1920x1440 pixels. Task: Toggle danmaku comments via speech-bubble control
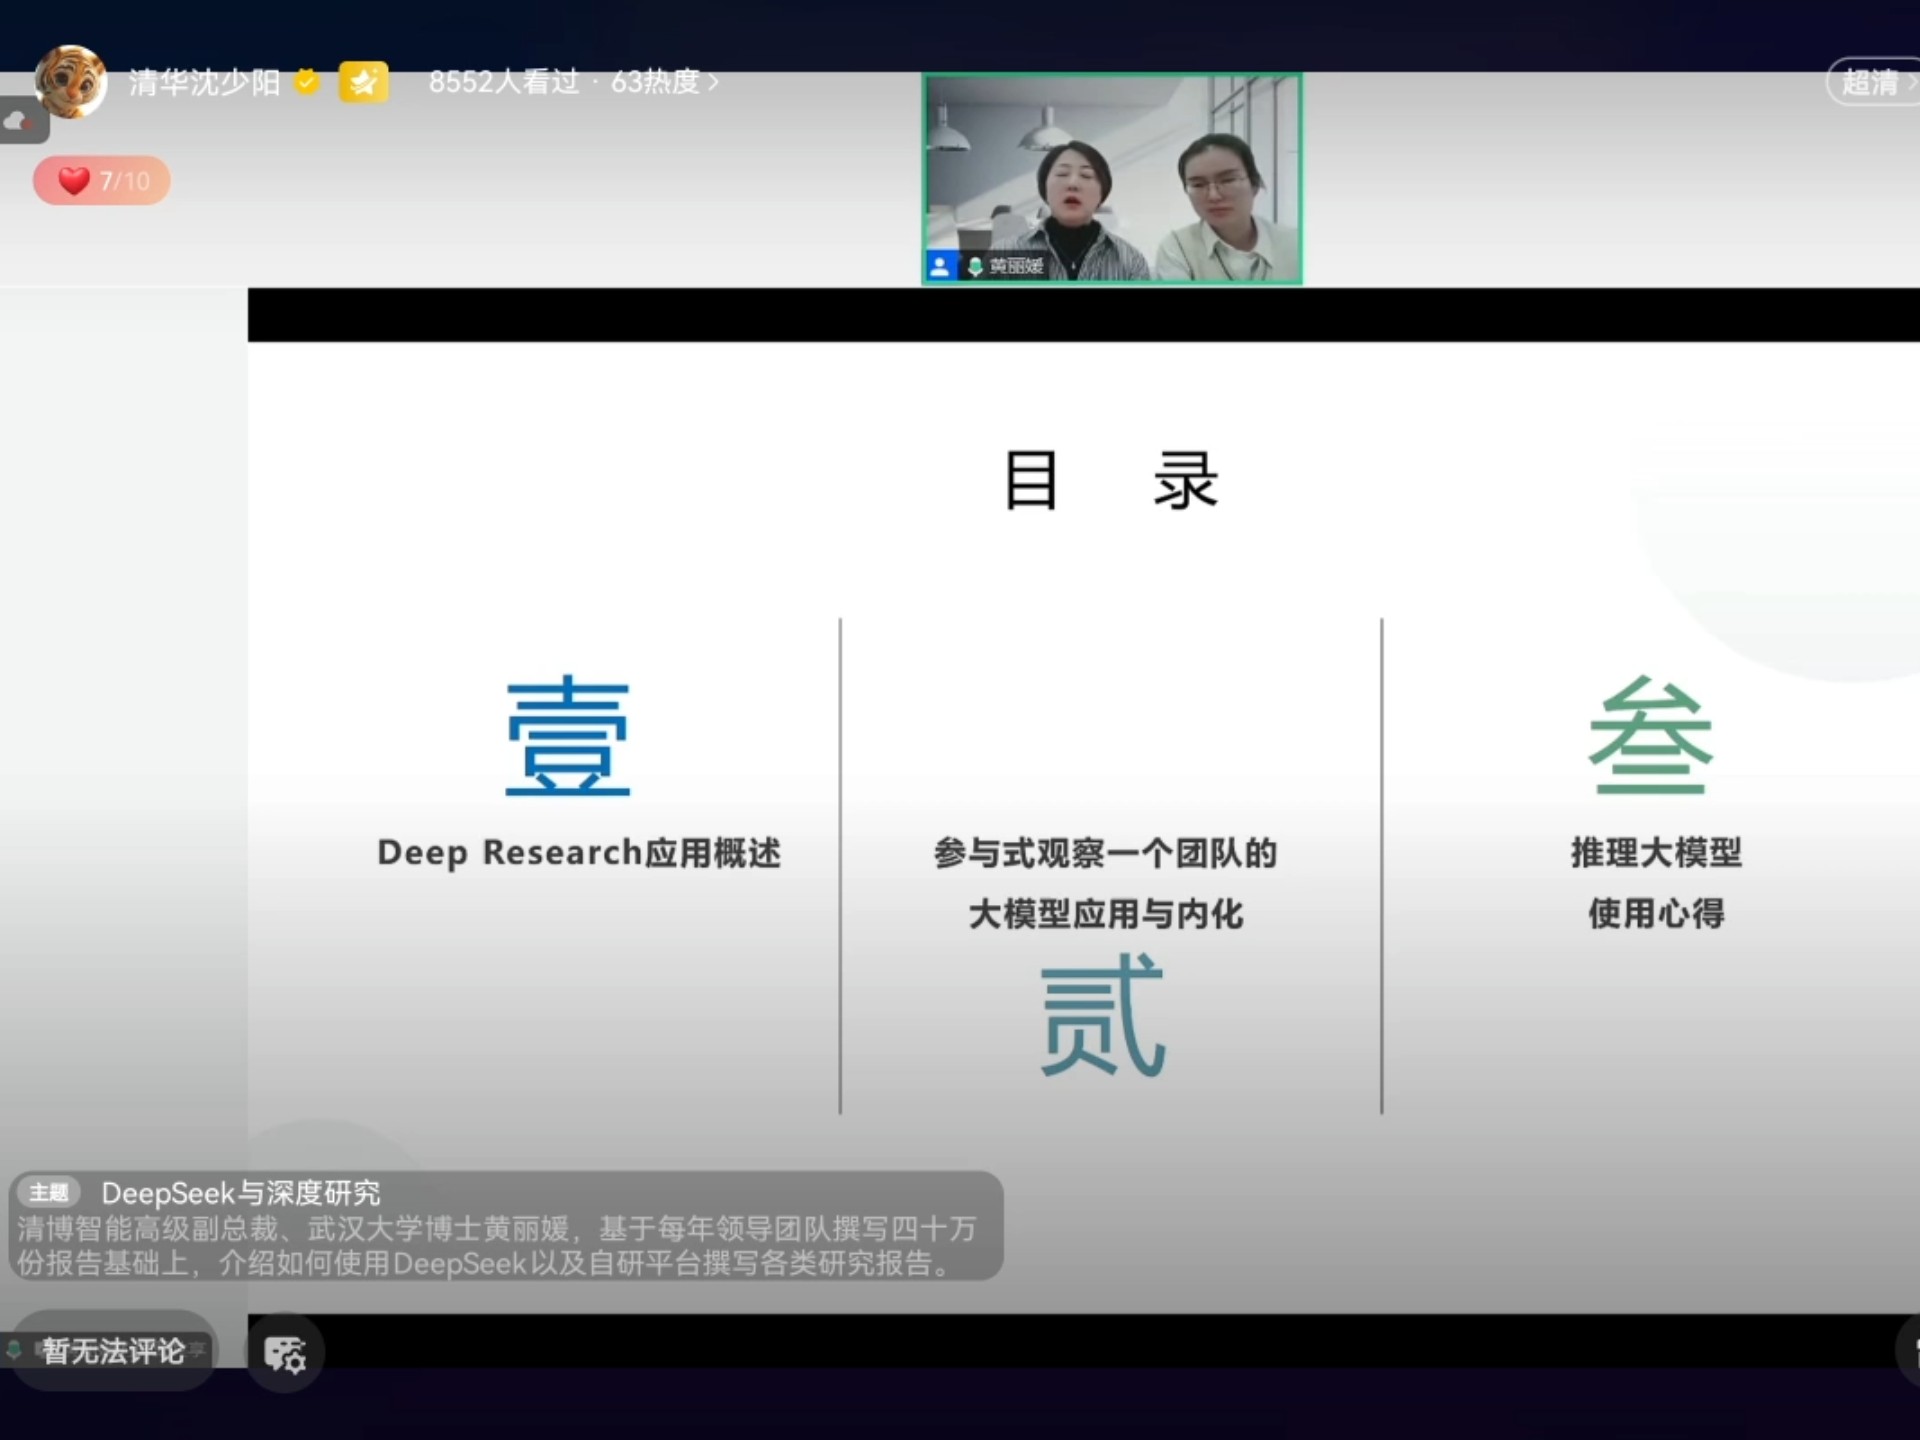tap(285, 1353)
